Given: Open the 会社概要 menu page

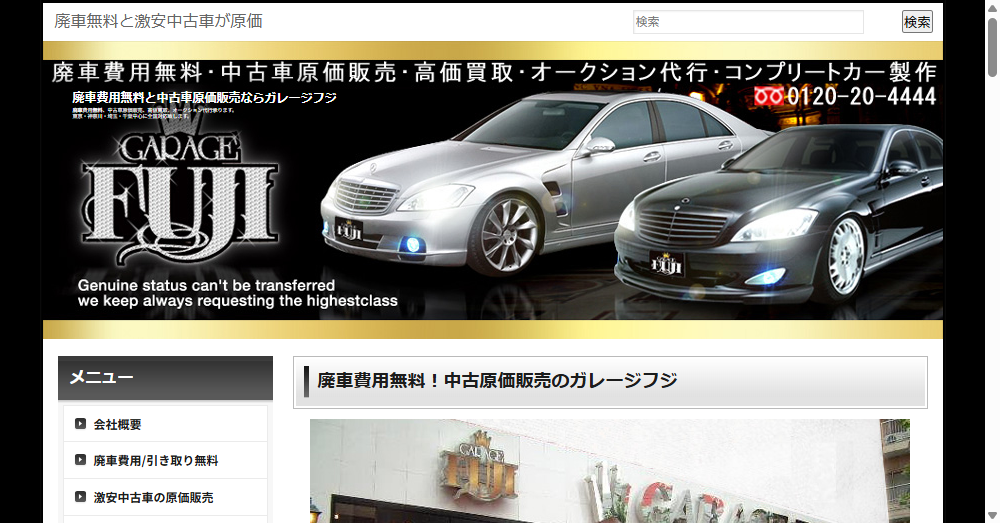Looking at the screenshot, I should pos(117,424).
